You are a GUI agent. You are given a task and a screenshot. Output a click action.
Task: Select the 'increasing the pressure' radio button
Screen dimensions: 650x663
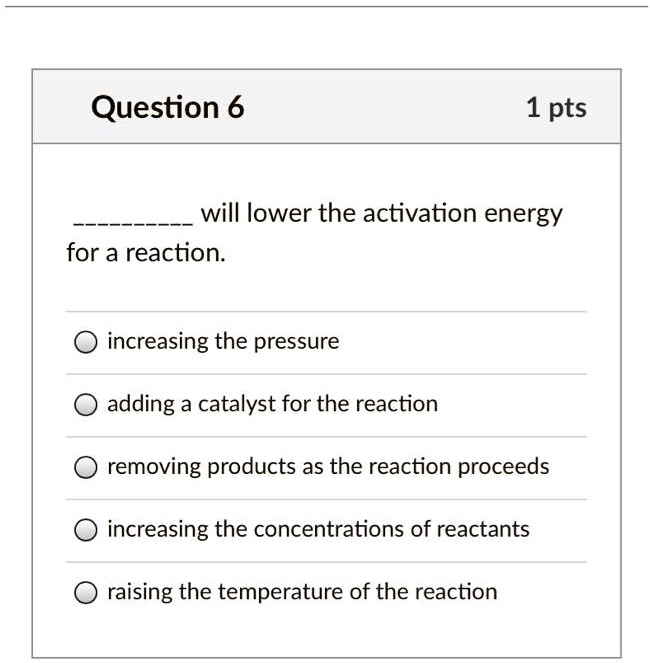(86, 343)
